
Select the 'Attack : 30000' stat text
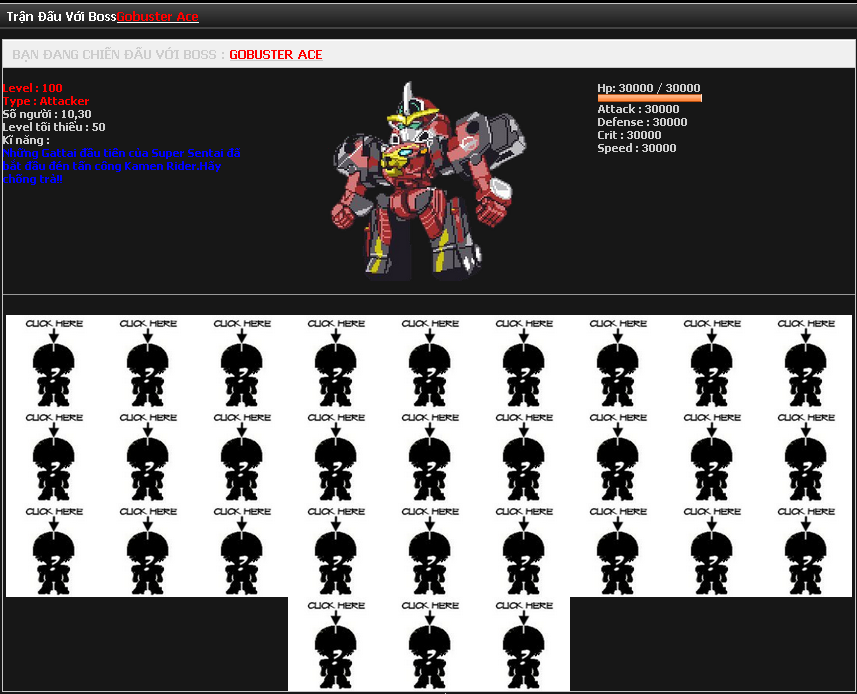[x=638, y=109]
